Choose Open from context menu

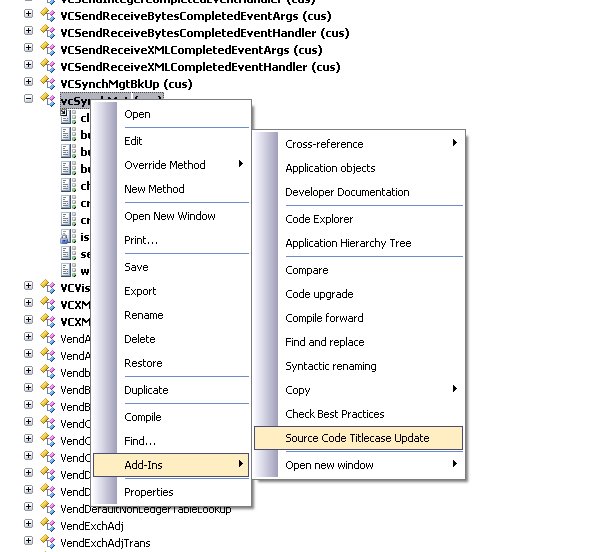click(171, 114)
